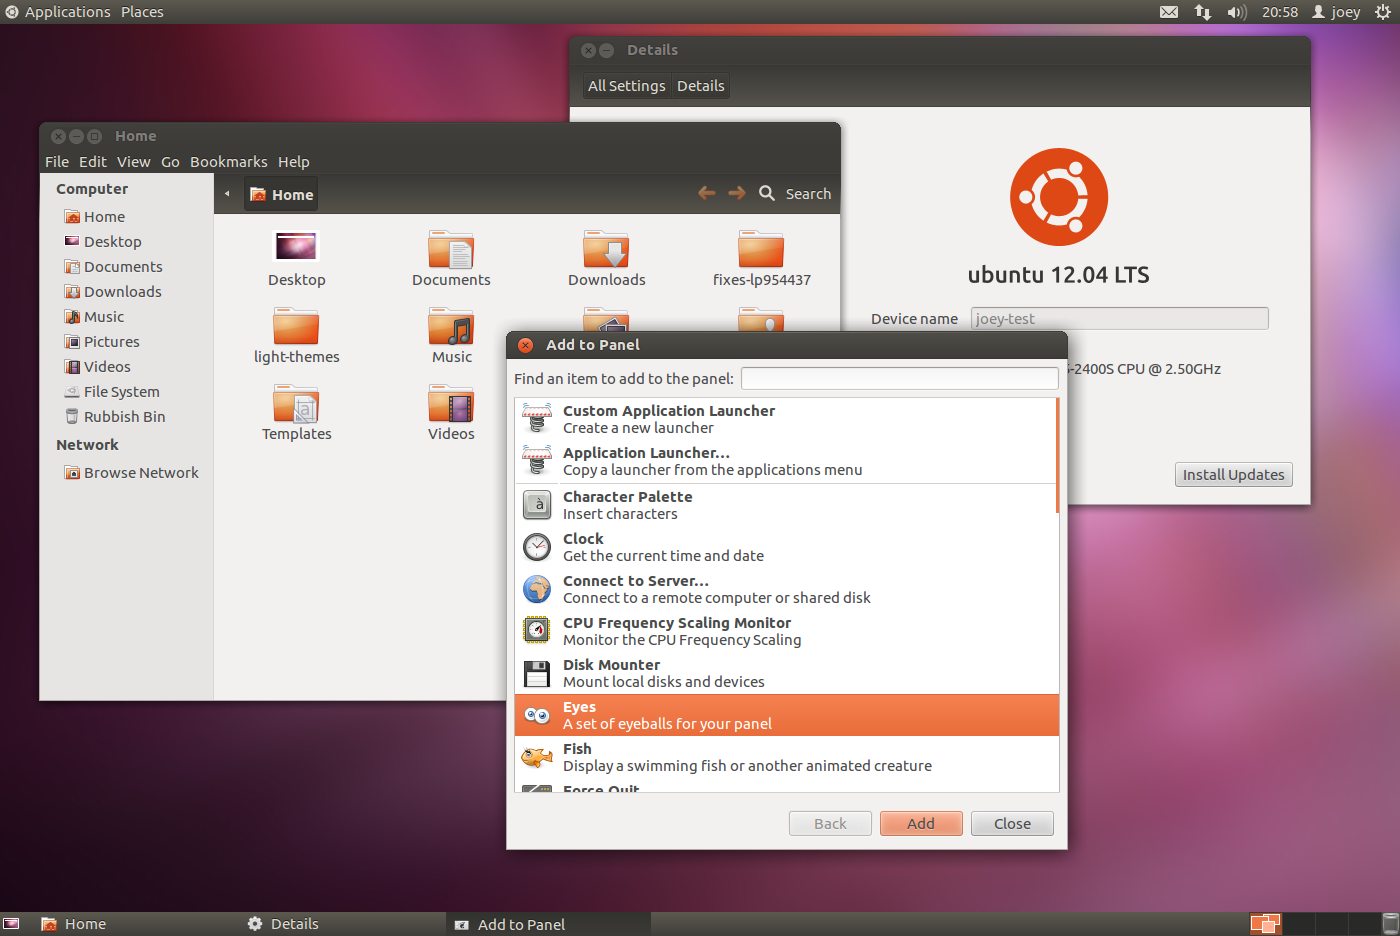
Task: Click the panel item search field
Action: (899, 379)
